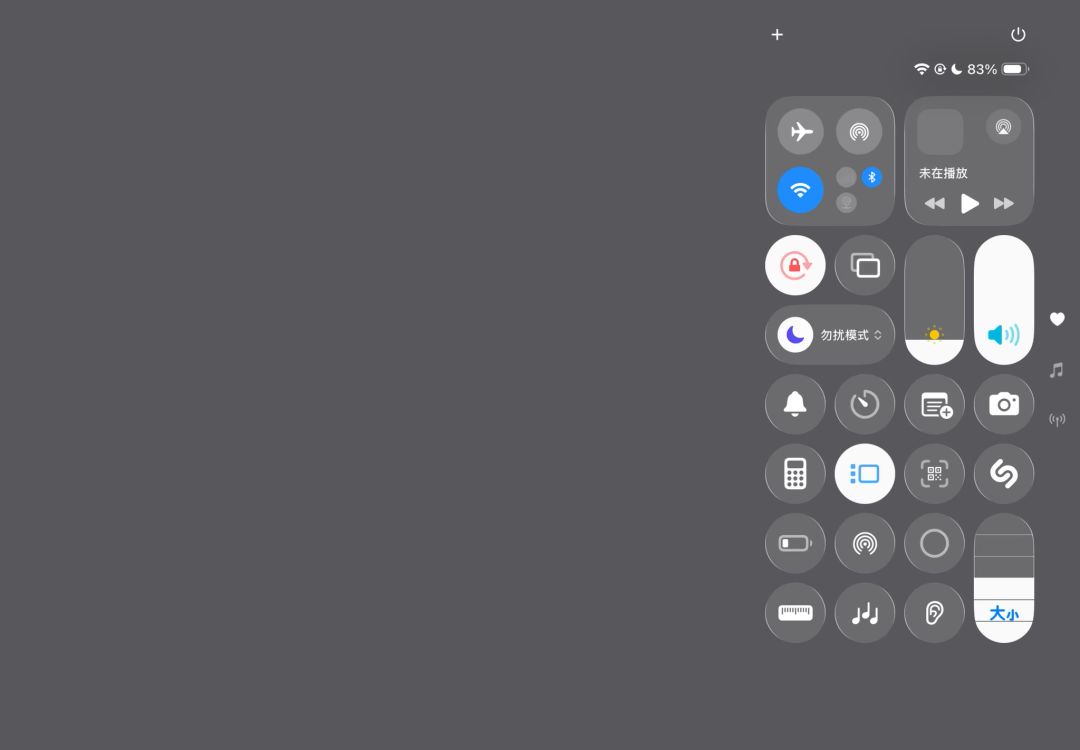1080x750 pixels.
Task: Disable the red rotation lock toggle
Action: pyautogui.click(x=795, y=265)
